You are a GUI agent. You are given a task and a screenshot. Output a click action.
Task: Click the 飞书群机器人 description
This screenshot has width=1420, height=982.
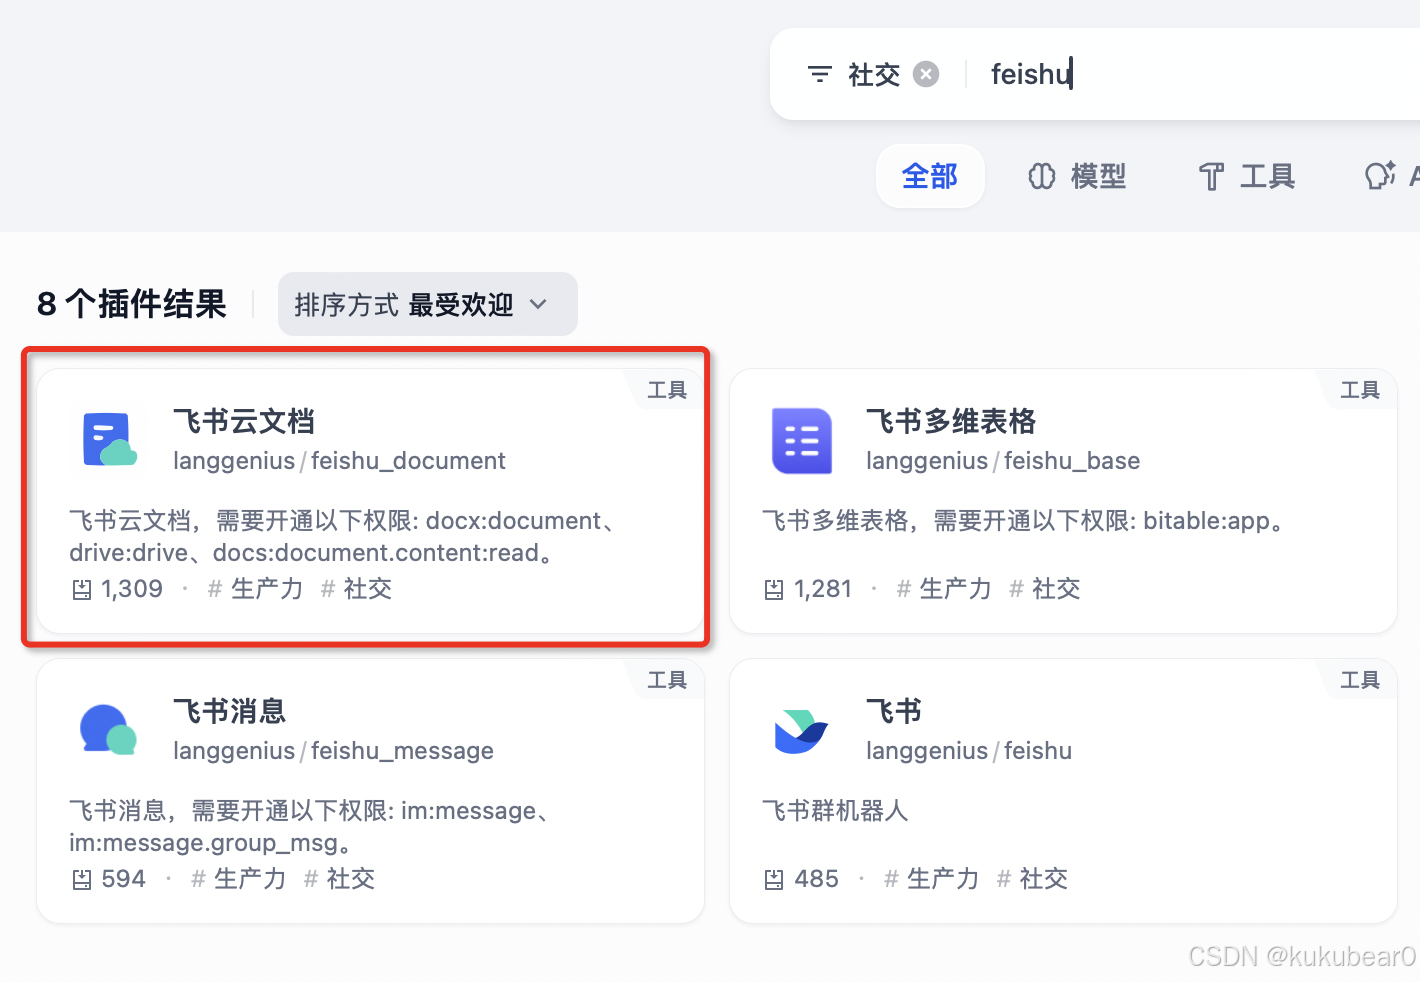pos(835,810)
